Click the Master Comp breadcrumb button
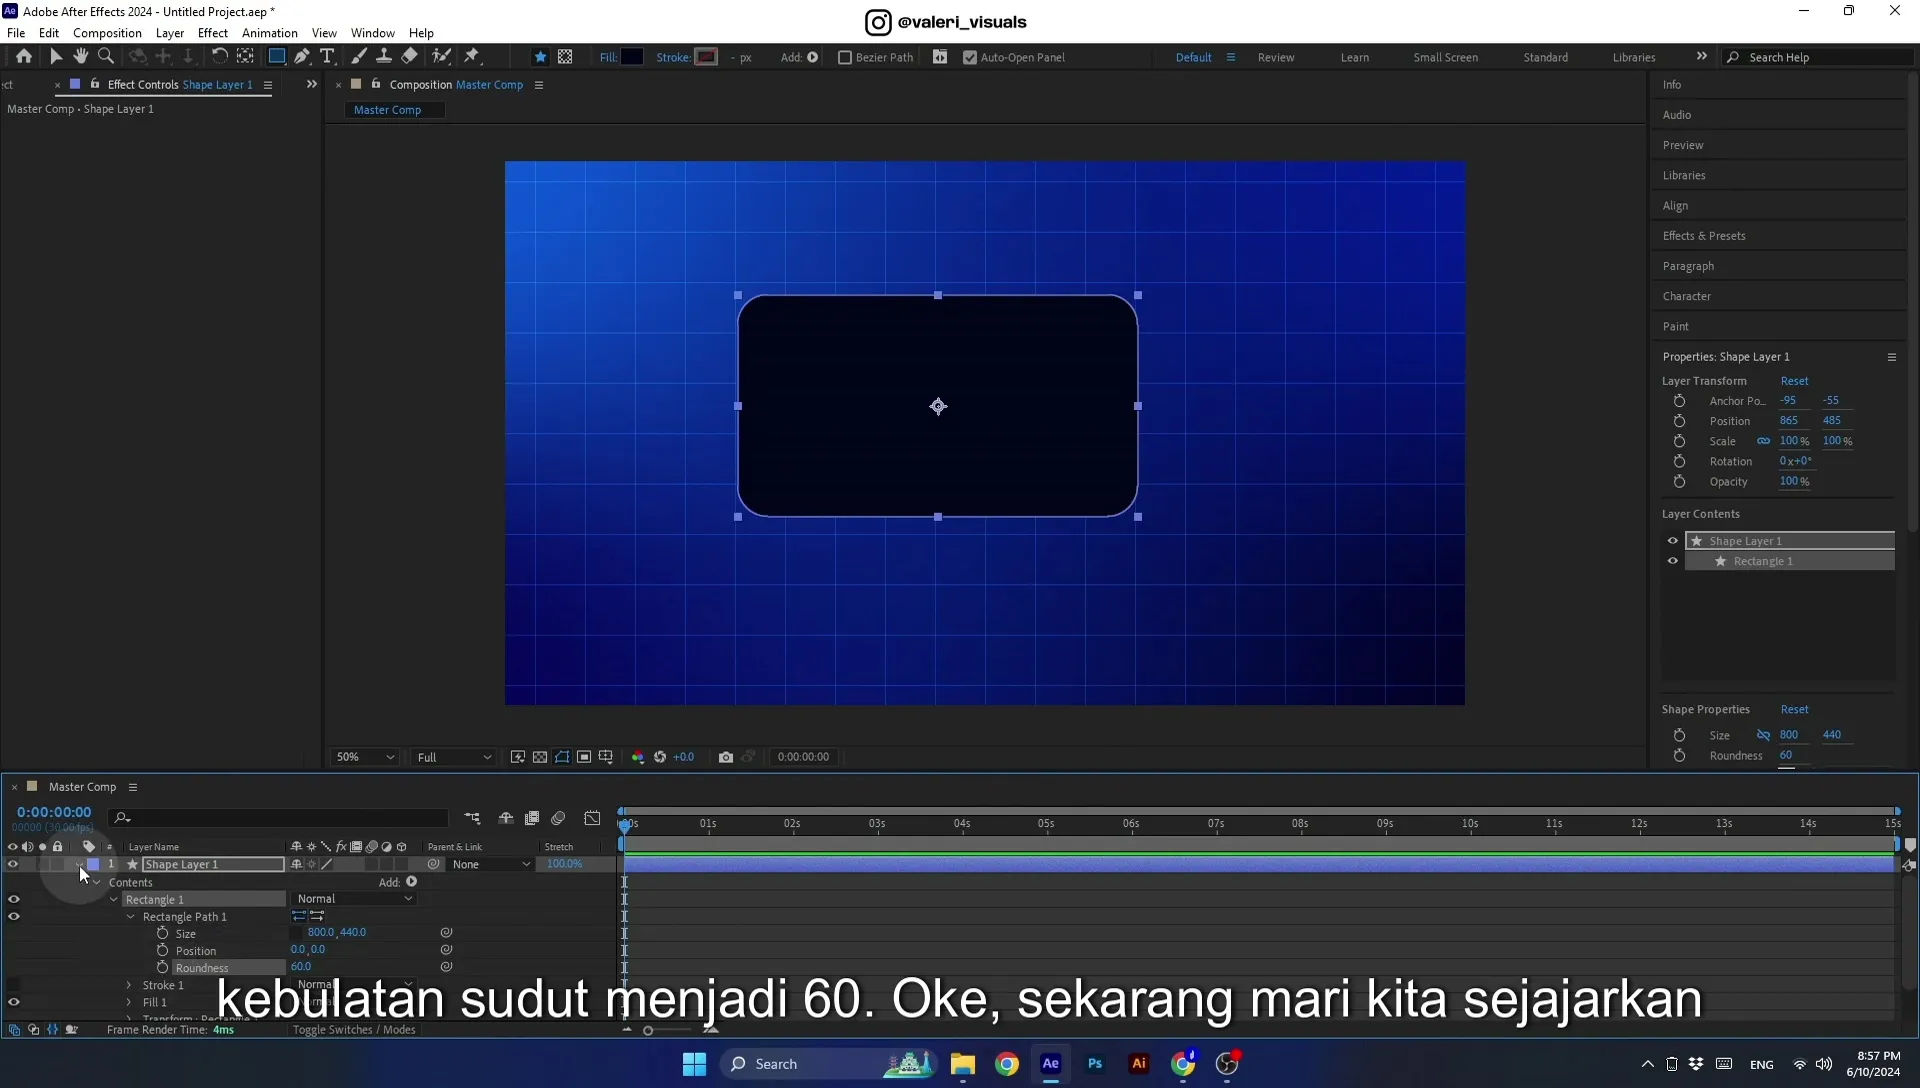Viewport: 1920px width, 1088px height. [x=394, y=110]
